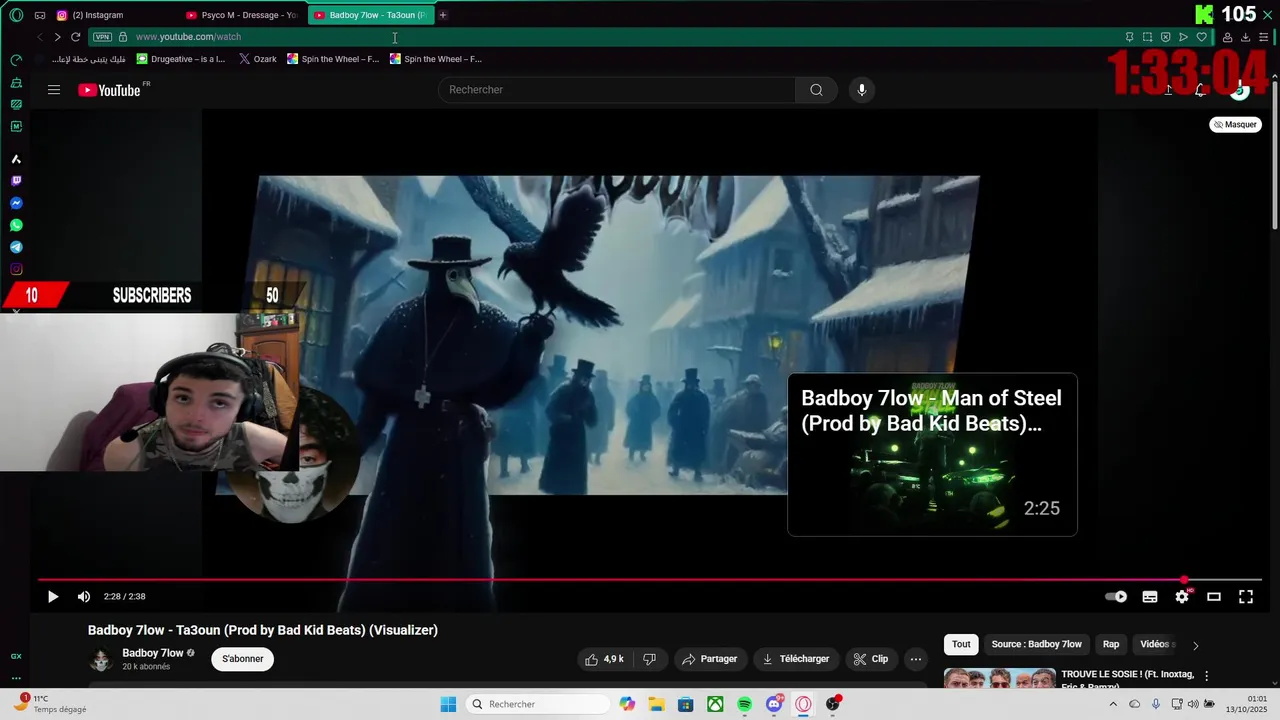Click the site security lock icon
The image size is (1280, 720).
123,37
